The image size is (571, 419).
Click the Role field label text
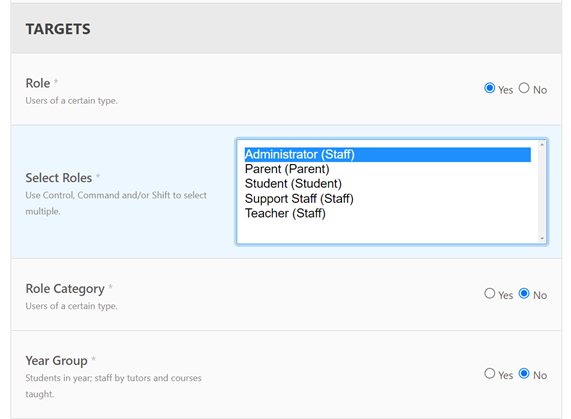click(x=38, y=83)
